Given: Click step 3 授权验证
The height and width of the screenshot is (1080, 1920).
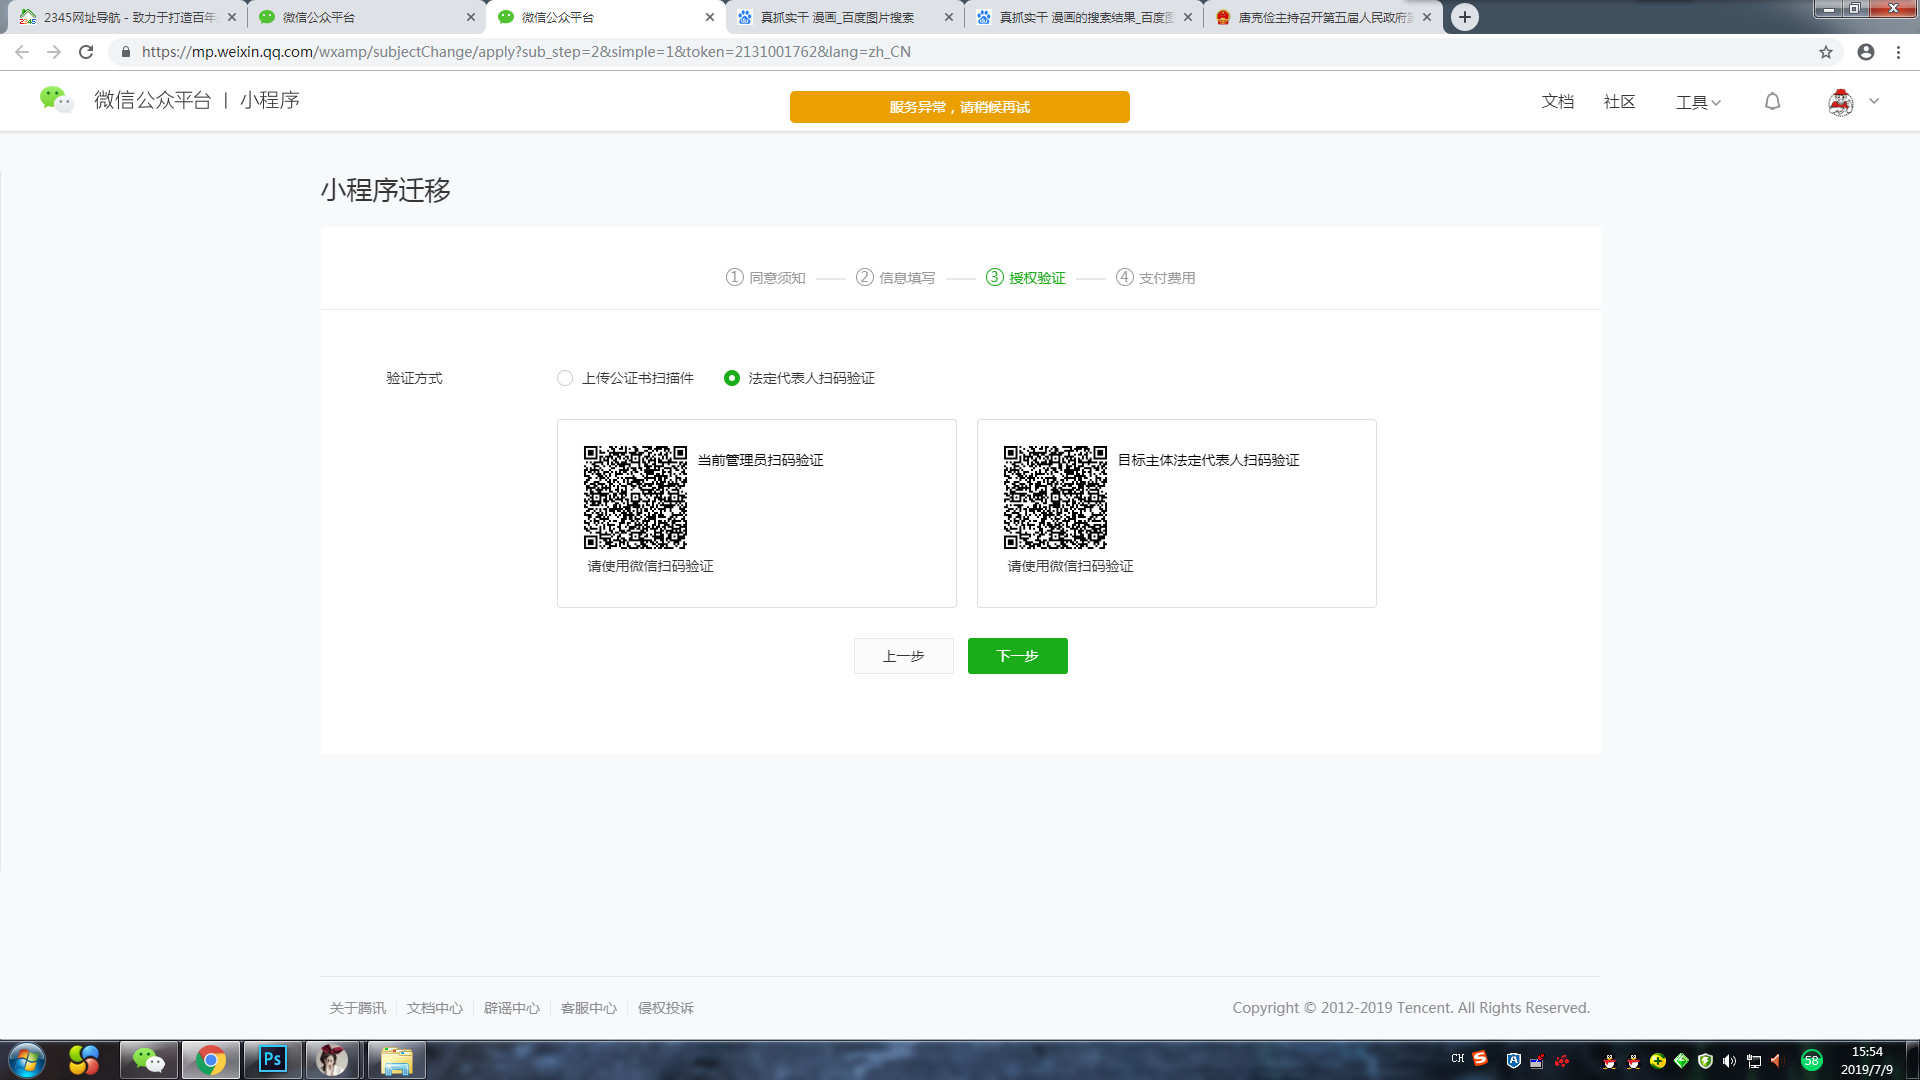Looking at the screenshot, I should [x=1025, y=277].
